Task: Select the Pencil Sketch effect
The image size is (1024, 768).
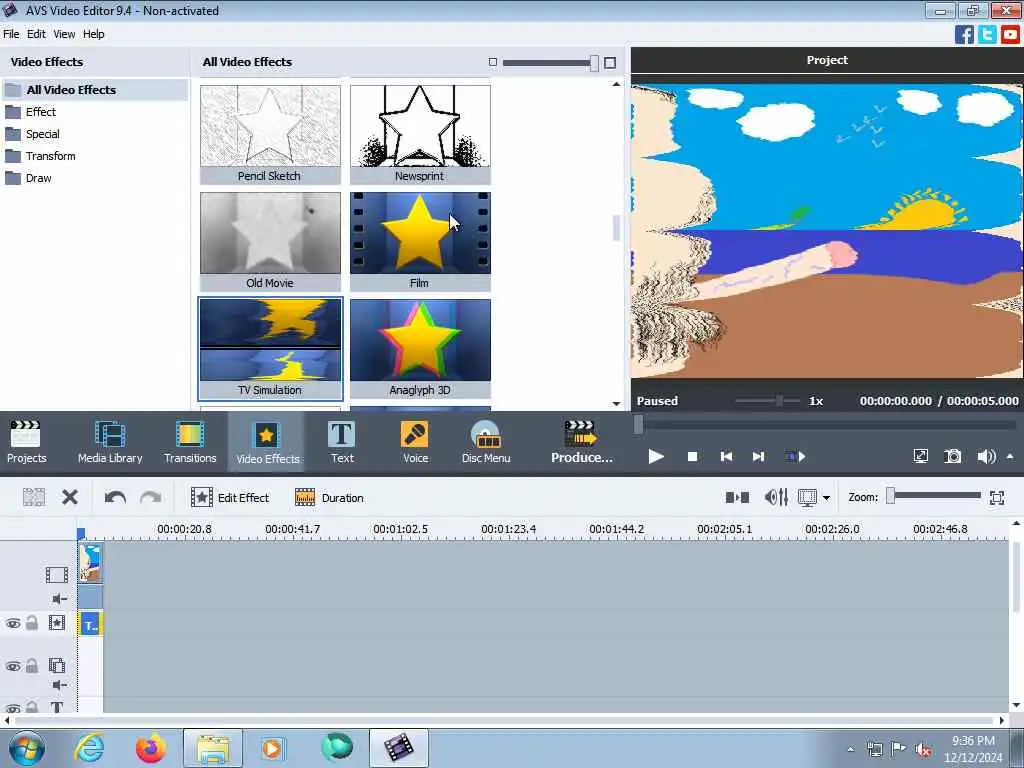Action: pyautogui.click(x=270, y=135)
